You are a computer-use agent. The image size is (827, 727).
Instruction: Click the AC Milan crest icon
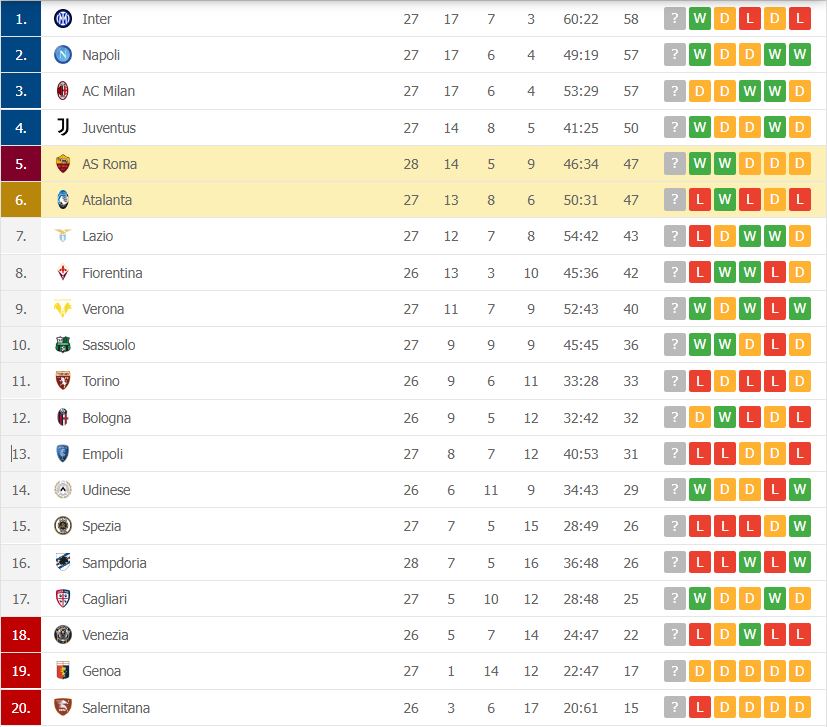pyautogui.click(x=63, y=91)
